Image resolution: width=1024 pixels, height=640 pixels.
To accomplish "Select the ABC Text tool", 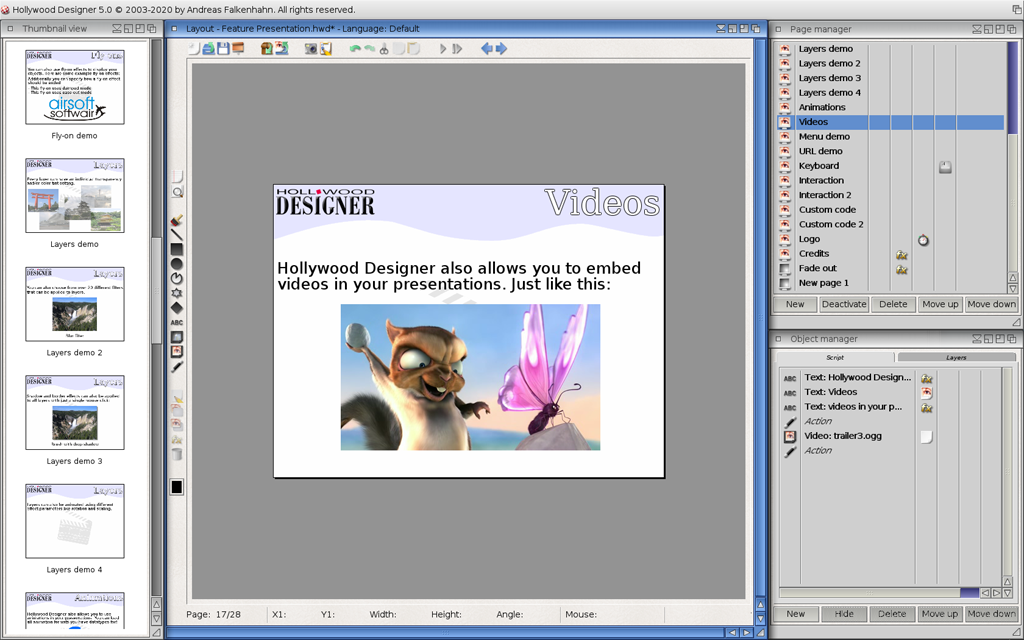I will 177,323.
